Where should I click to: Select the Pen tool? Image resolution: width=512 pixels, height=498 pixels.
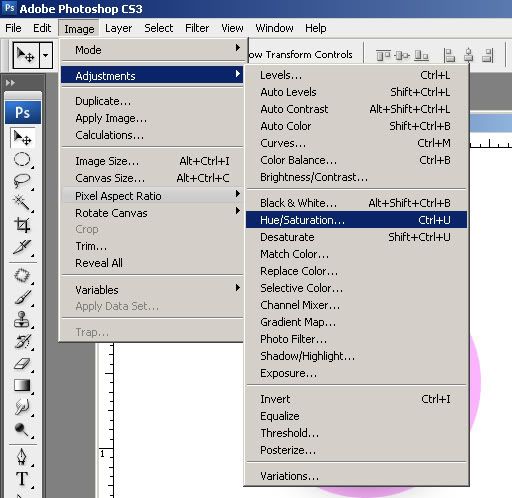point(22,457)
